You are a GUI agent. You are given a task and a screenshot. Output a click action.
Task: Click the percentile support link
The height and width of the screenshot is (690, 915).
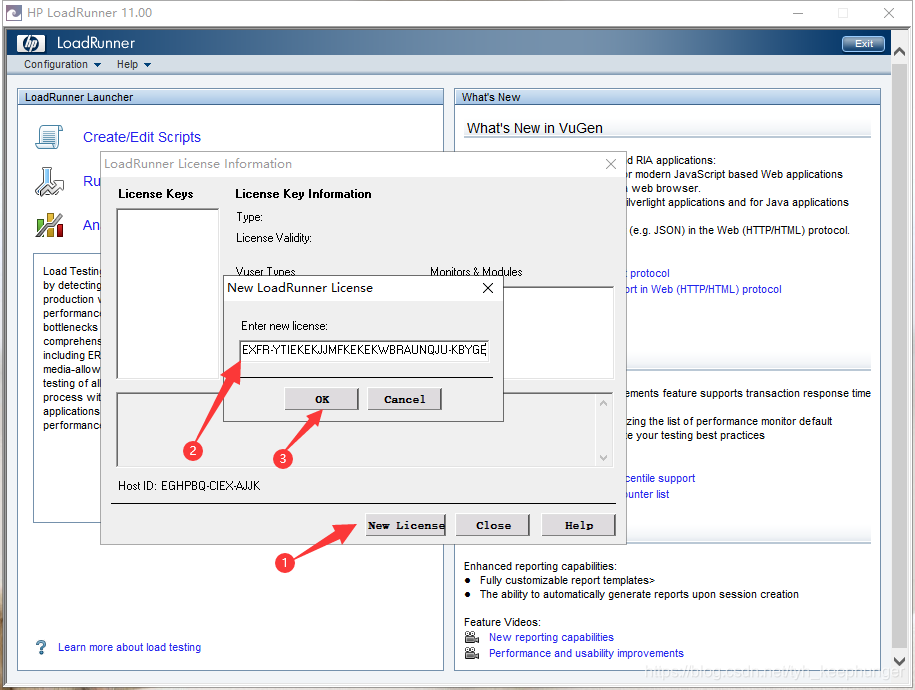(659, 478)
